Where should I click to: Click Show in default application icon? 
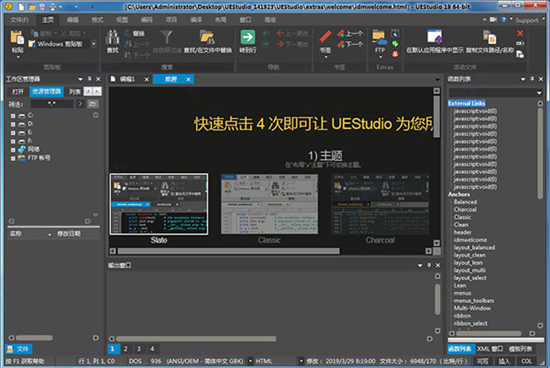pyautogui.click(x=435, y=37)
